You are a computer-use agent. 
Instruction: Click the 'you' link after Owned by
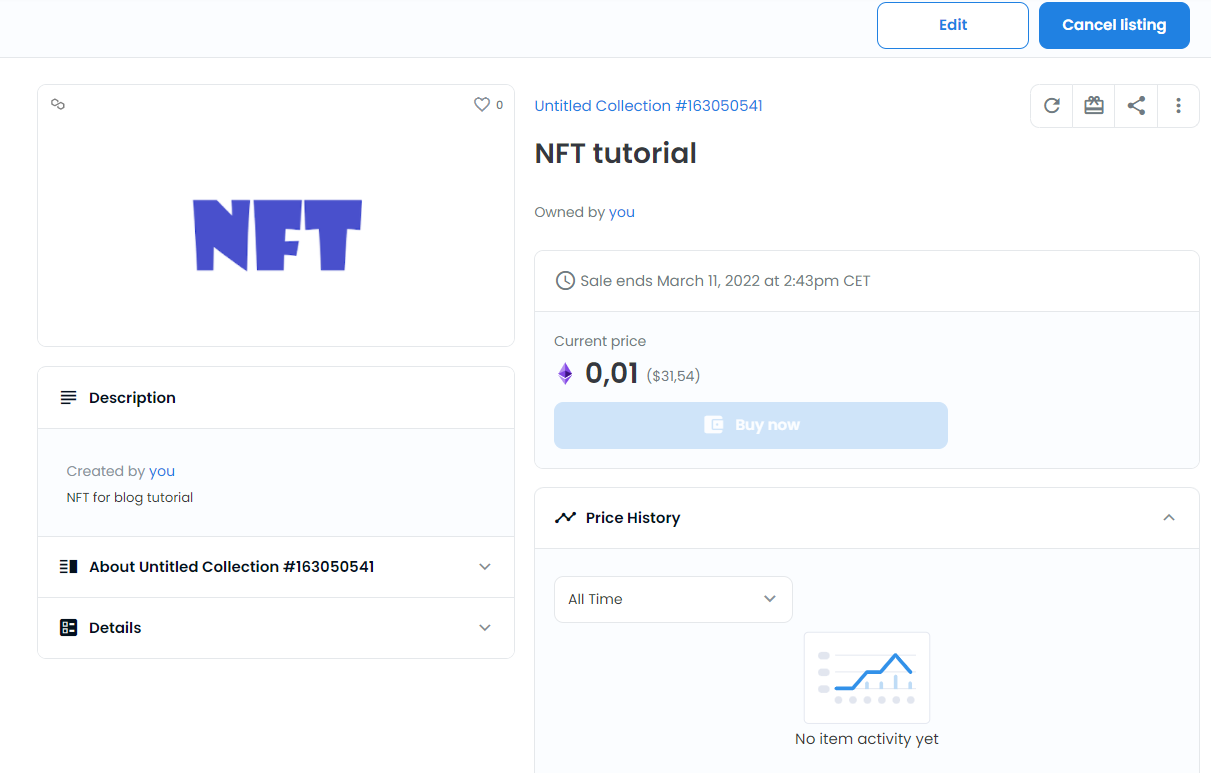622,212
